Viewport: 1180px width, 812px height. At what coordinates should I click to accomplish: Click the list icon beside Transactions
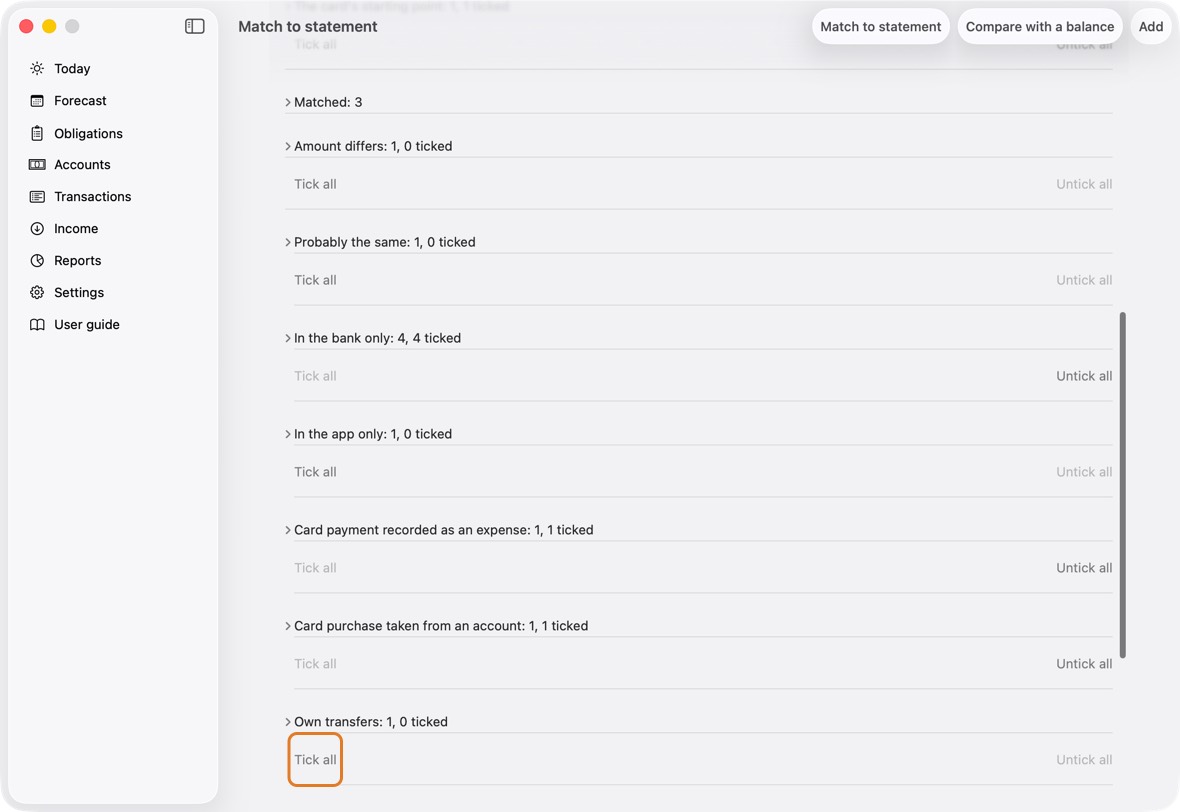(37, 196)
